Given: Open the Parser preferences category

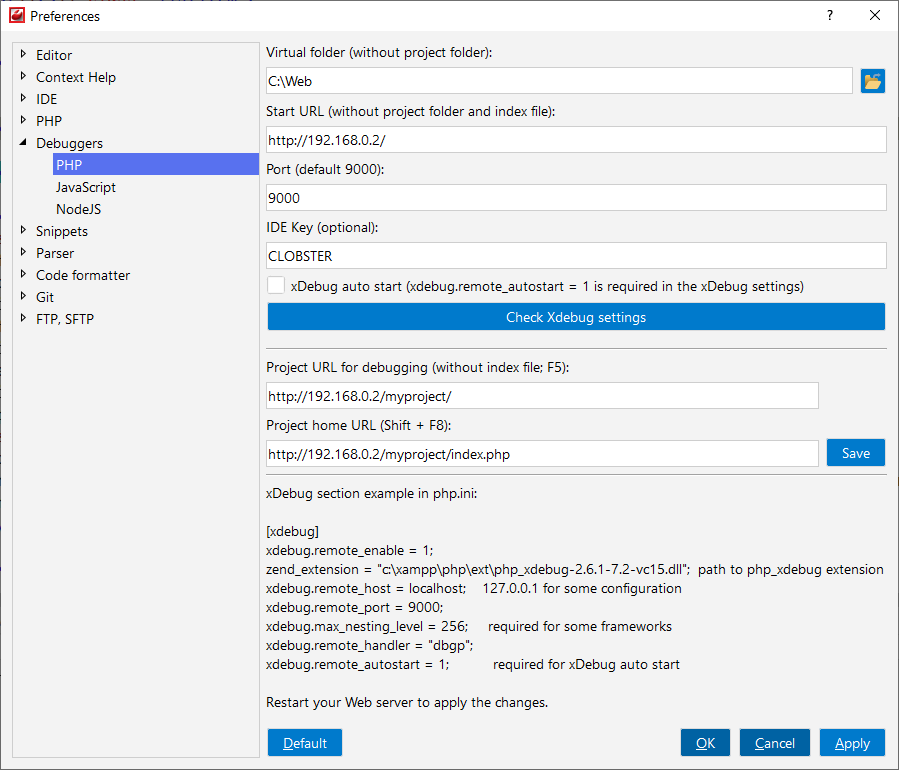Looking at the screenshot, I should pos(55,253).
